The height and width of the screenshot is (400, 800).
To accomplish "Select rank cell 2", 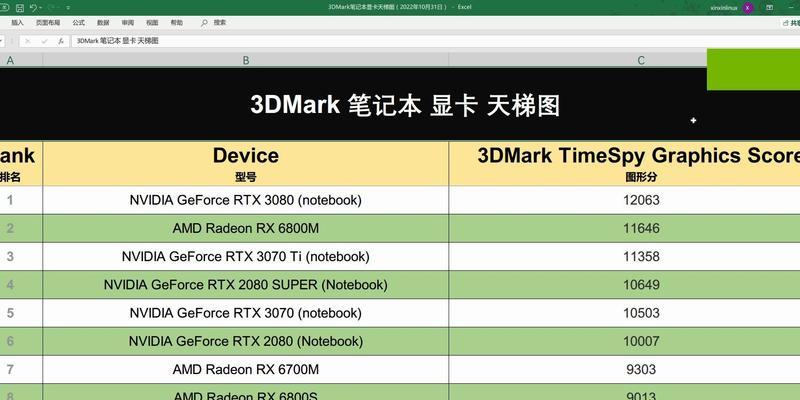I will tap(21, 228).
